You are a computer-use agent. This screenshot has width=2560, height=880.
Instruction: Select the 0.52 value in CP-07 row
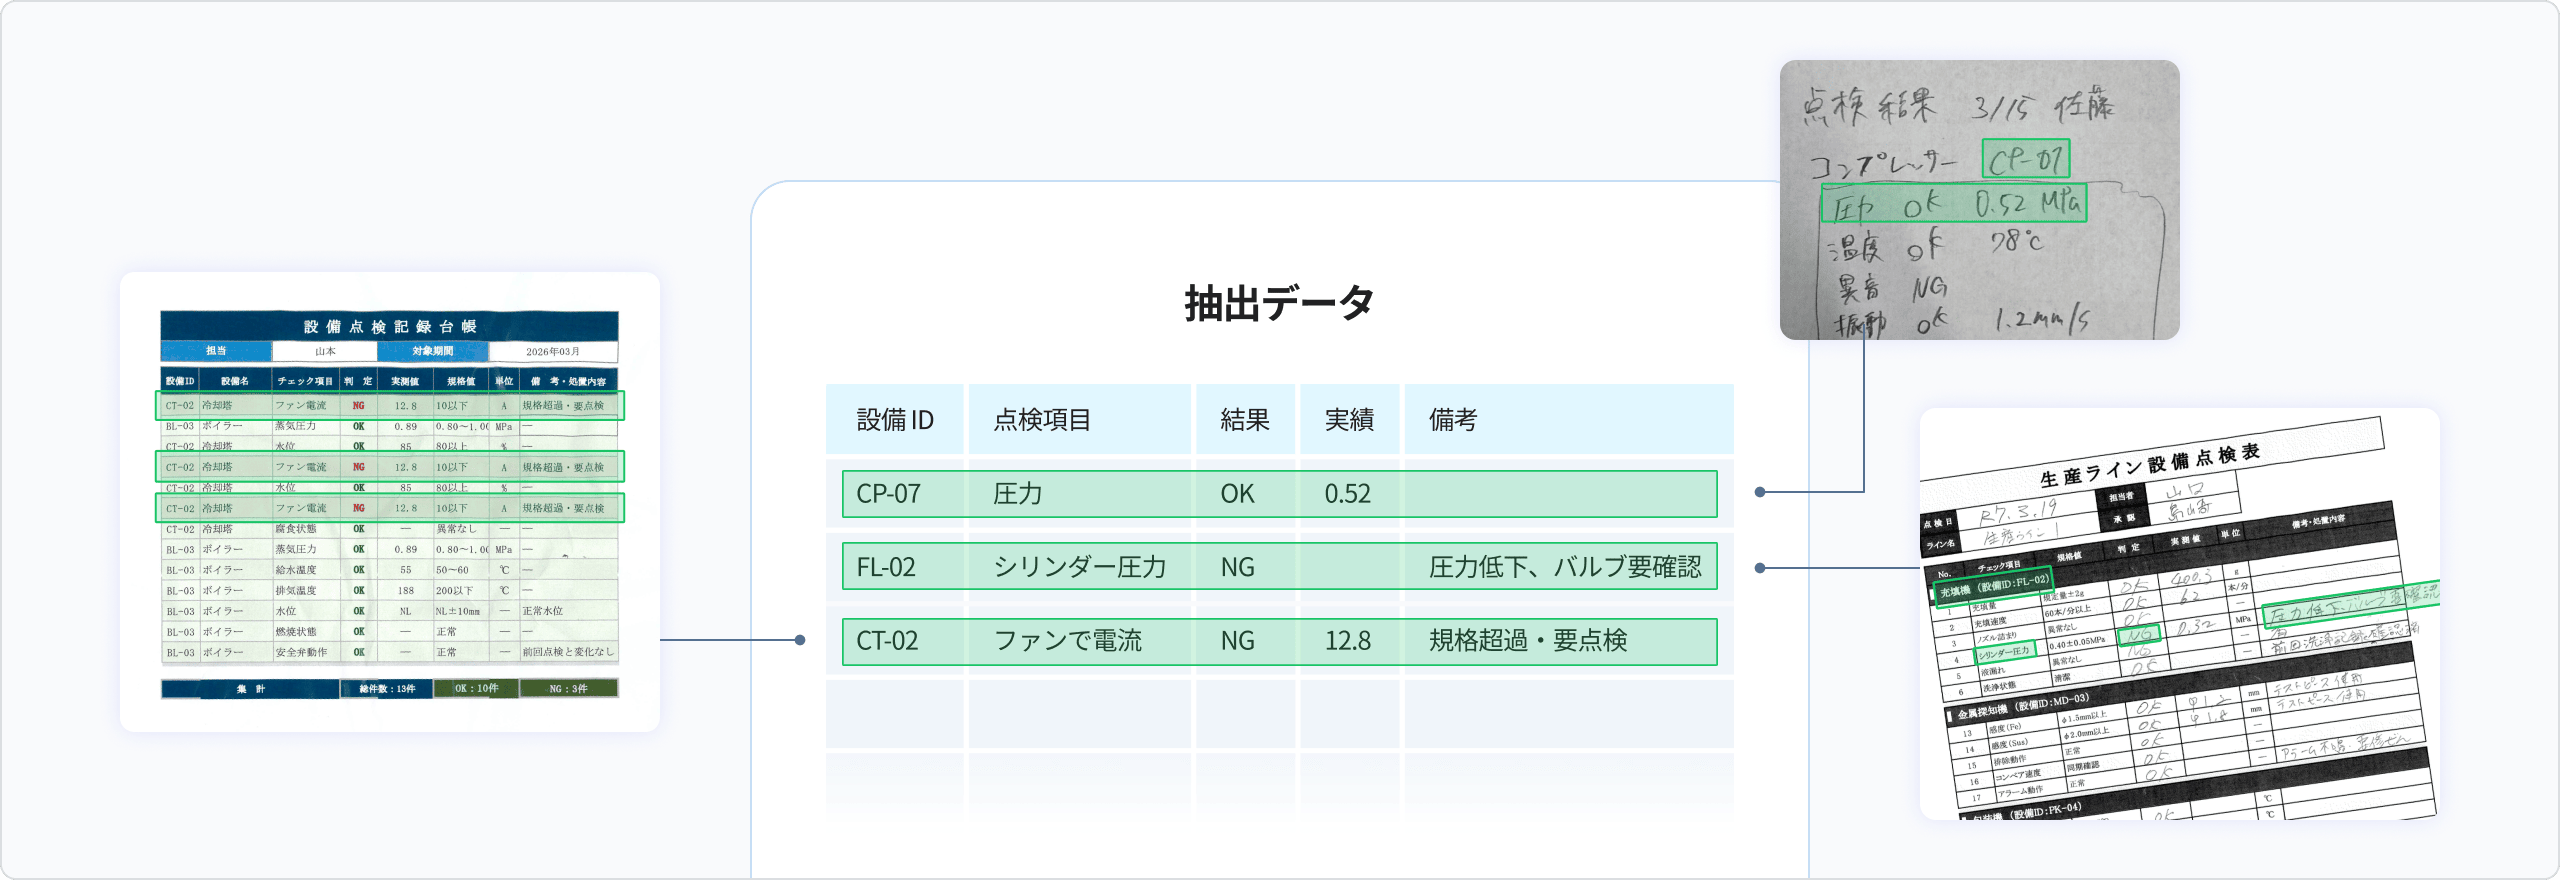tap(1347, 494)
